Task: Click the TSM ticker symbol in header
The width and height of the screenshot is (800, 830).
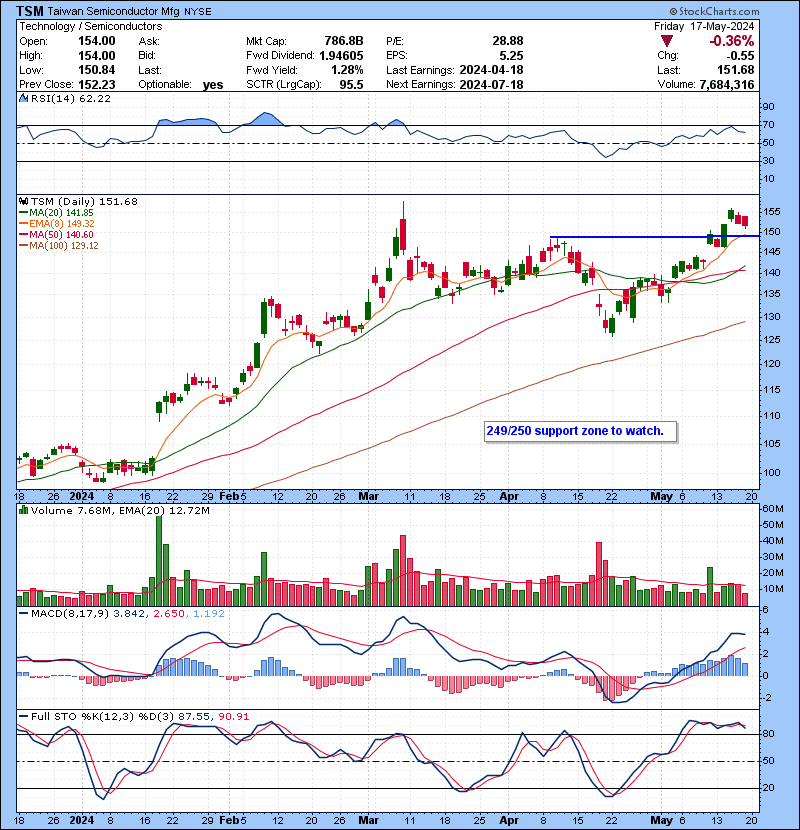Action: tap(30, 11)
